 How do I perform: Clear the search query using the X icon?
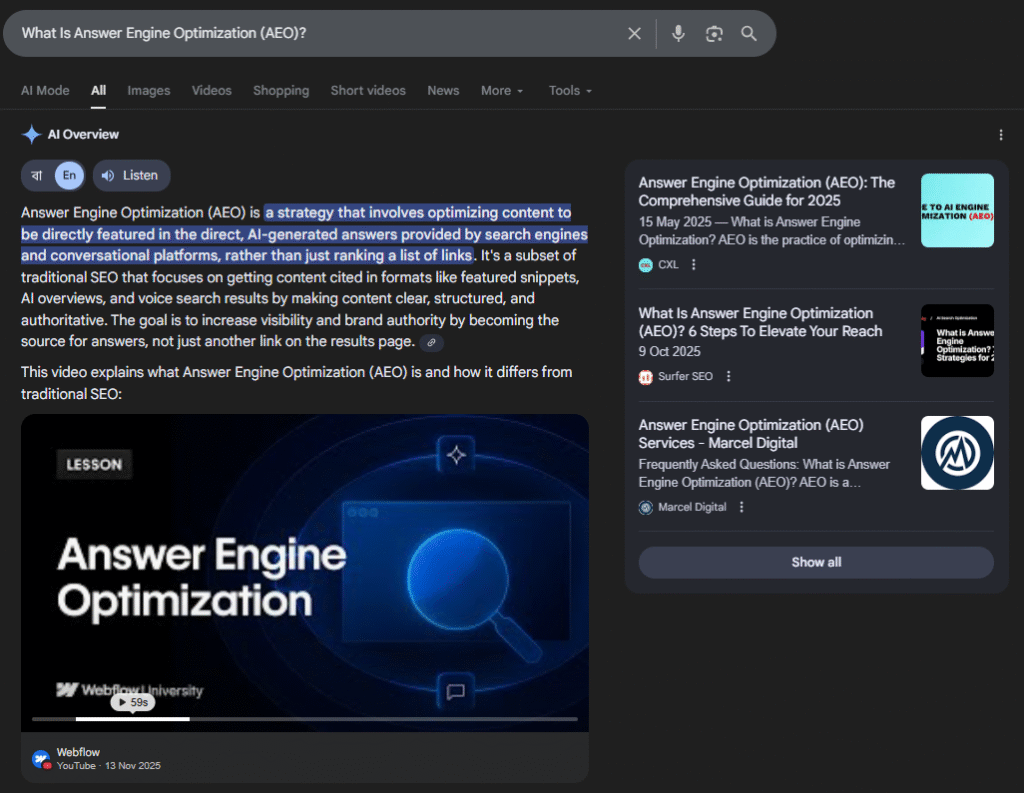634,33
